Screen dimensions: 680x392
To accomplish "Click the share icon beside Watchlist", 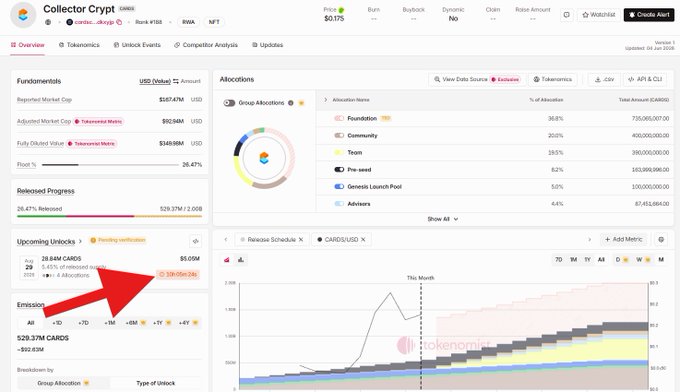I will (x=566, y=15).
